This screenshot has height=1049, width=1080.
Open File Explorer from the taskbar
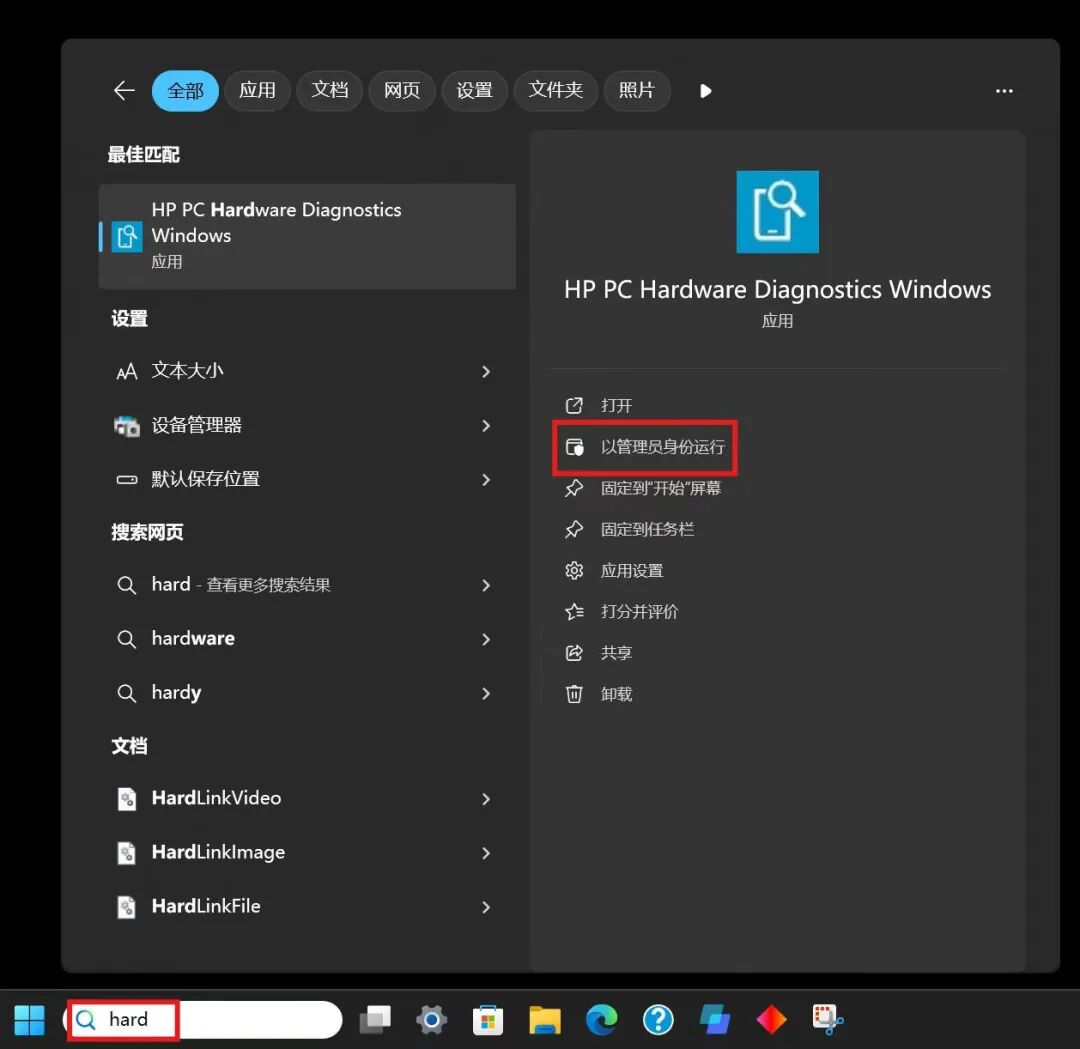[x=544, y=1019]
